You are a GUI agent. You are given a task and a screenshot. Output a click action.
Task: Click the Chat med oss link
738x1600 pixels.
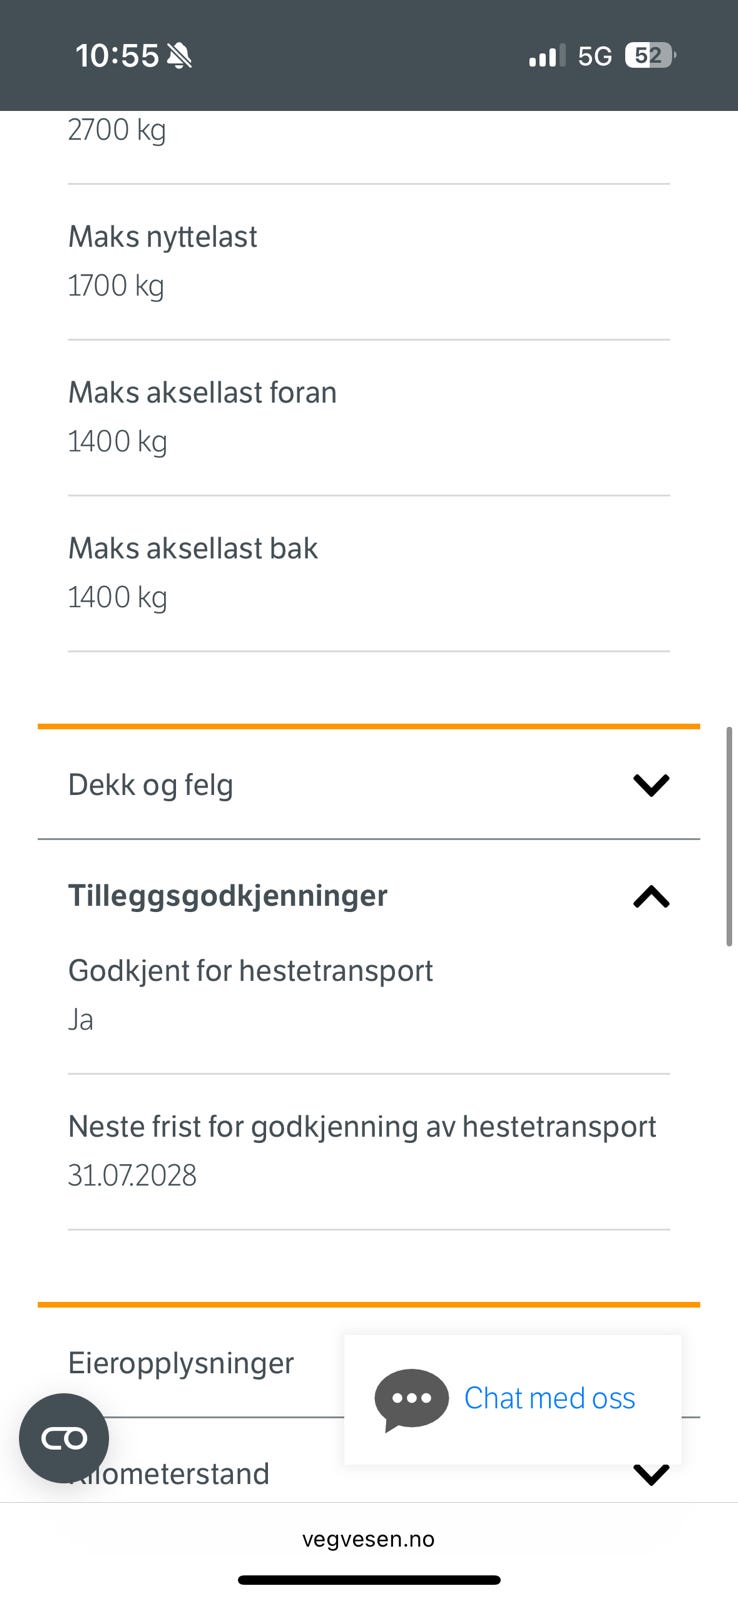(x=549, y=1398)
